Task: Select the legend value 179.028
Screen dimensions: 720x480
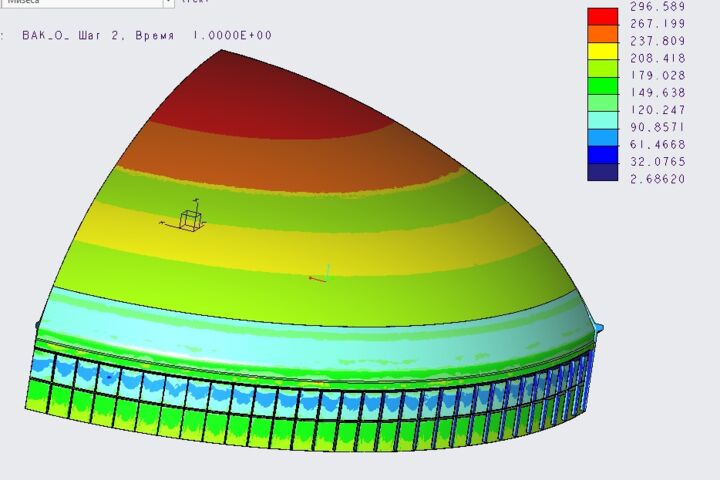Action: 658,75
